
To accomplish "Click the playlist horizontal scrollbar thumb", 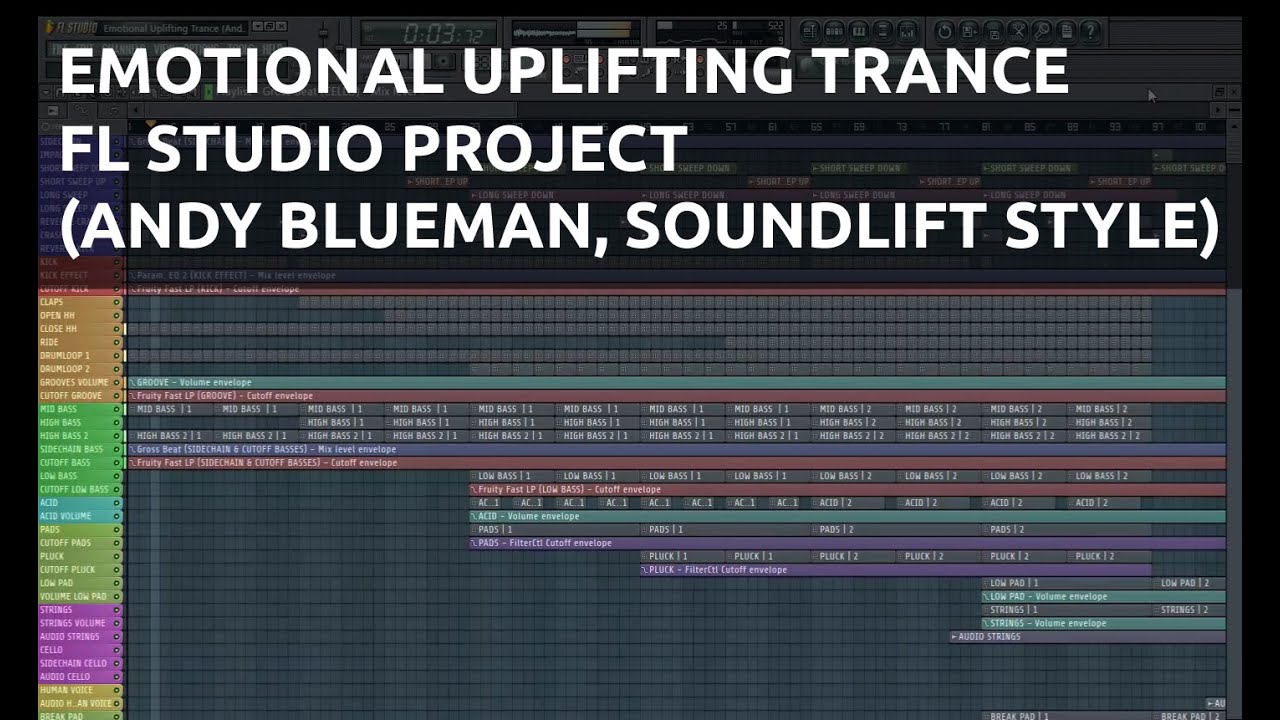I will click(x=331, y=111).
